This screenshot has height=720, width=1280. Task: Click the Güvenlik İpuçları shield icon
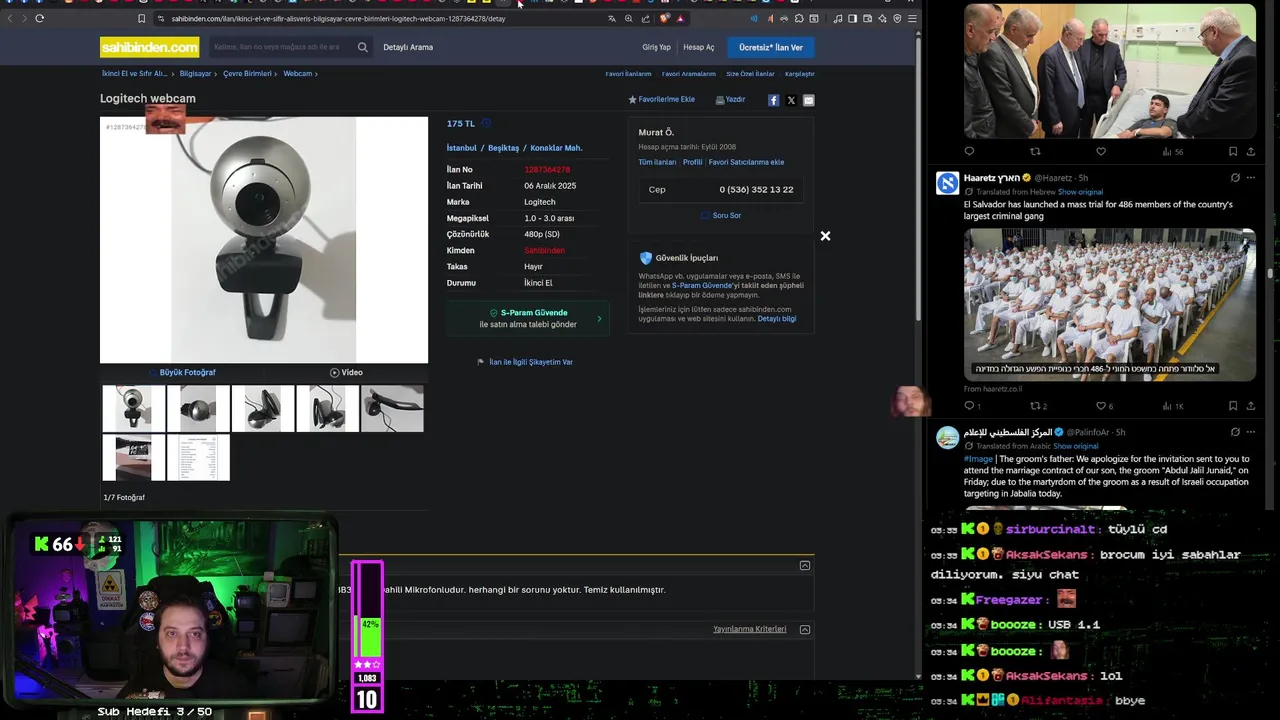pyautogui.click(x=646, y=258)
